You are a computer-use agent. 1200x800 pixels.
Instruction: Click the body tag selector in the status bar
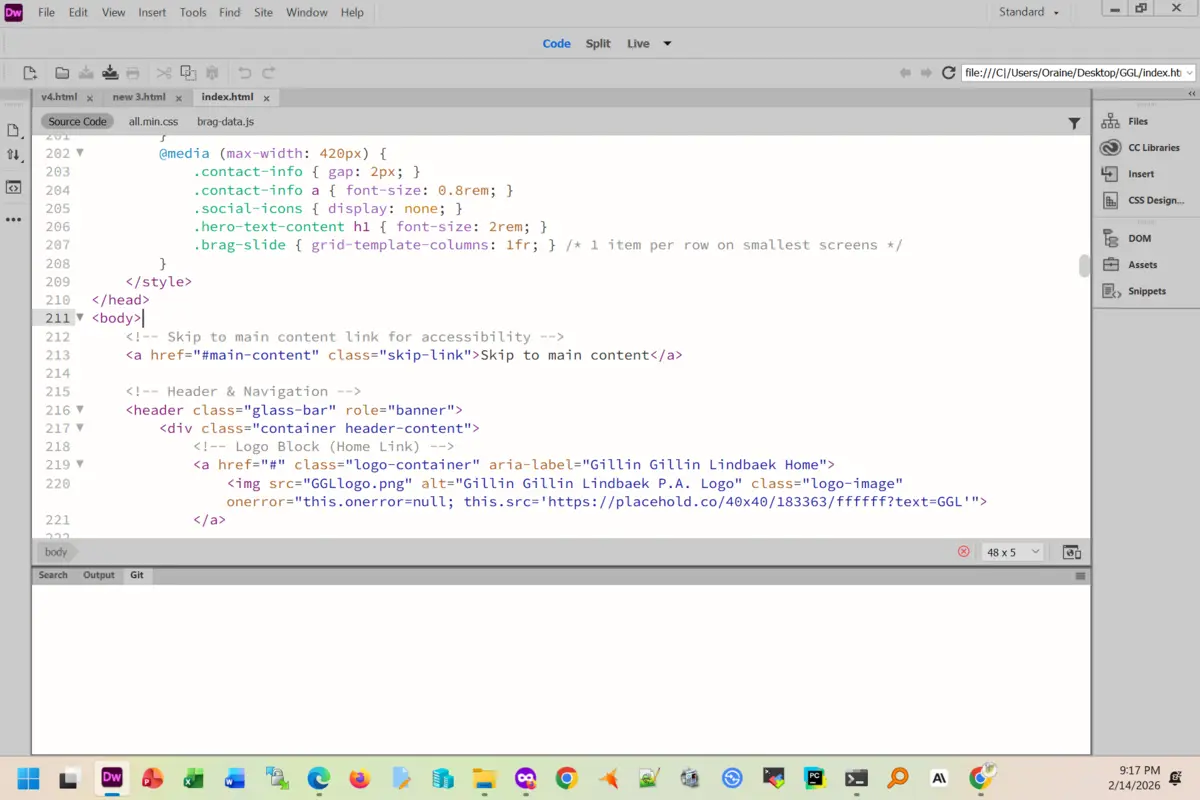point(55,551)
